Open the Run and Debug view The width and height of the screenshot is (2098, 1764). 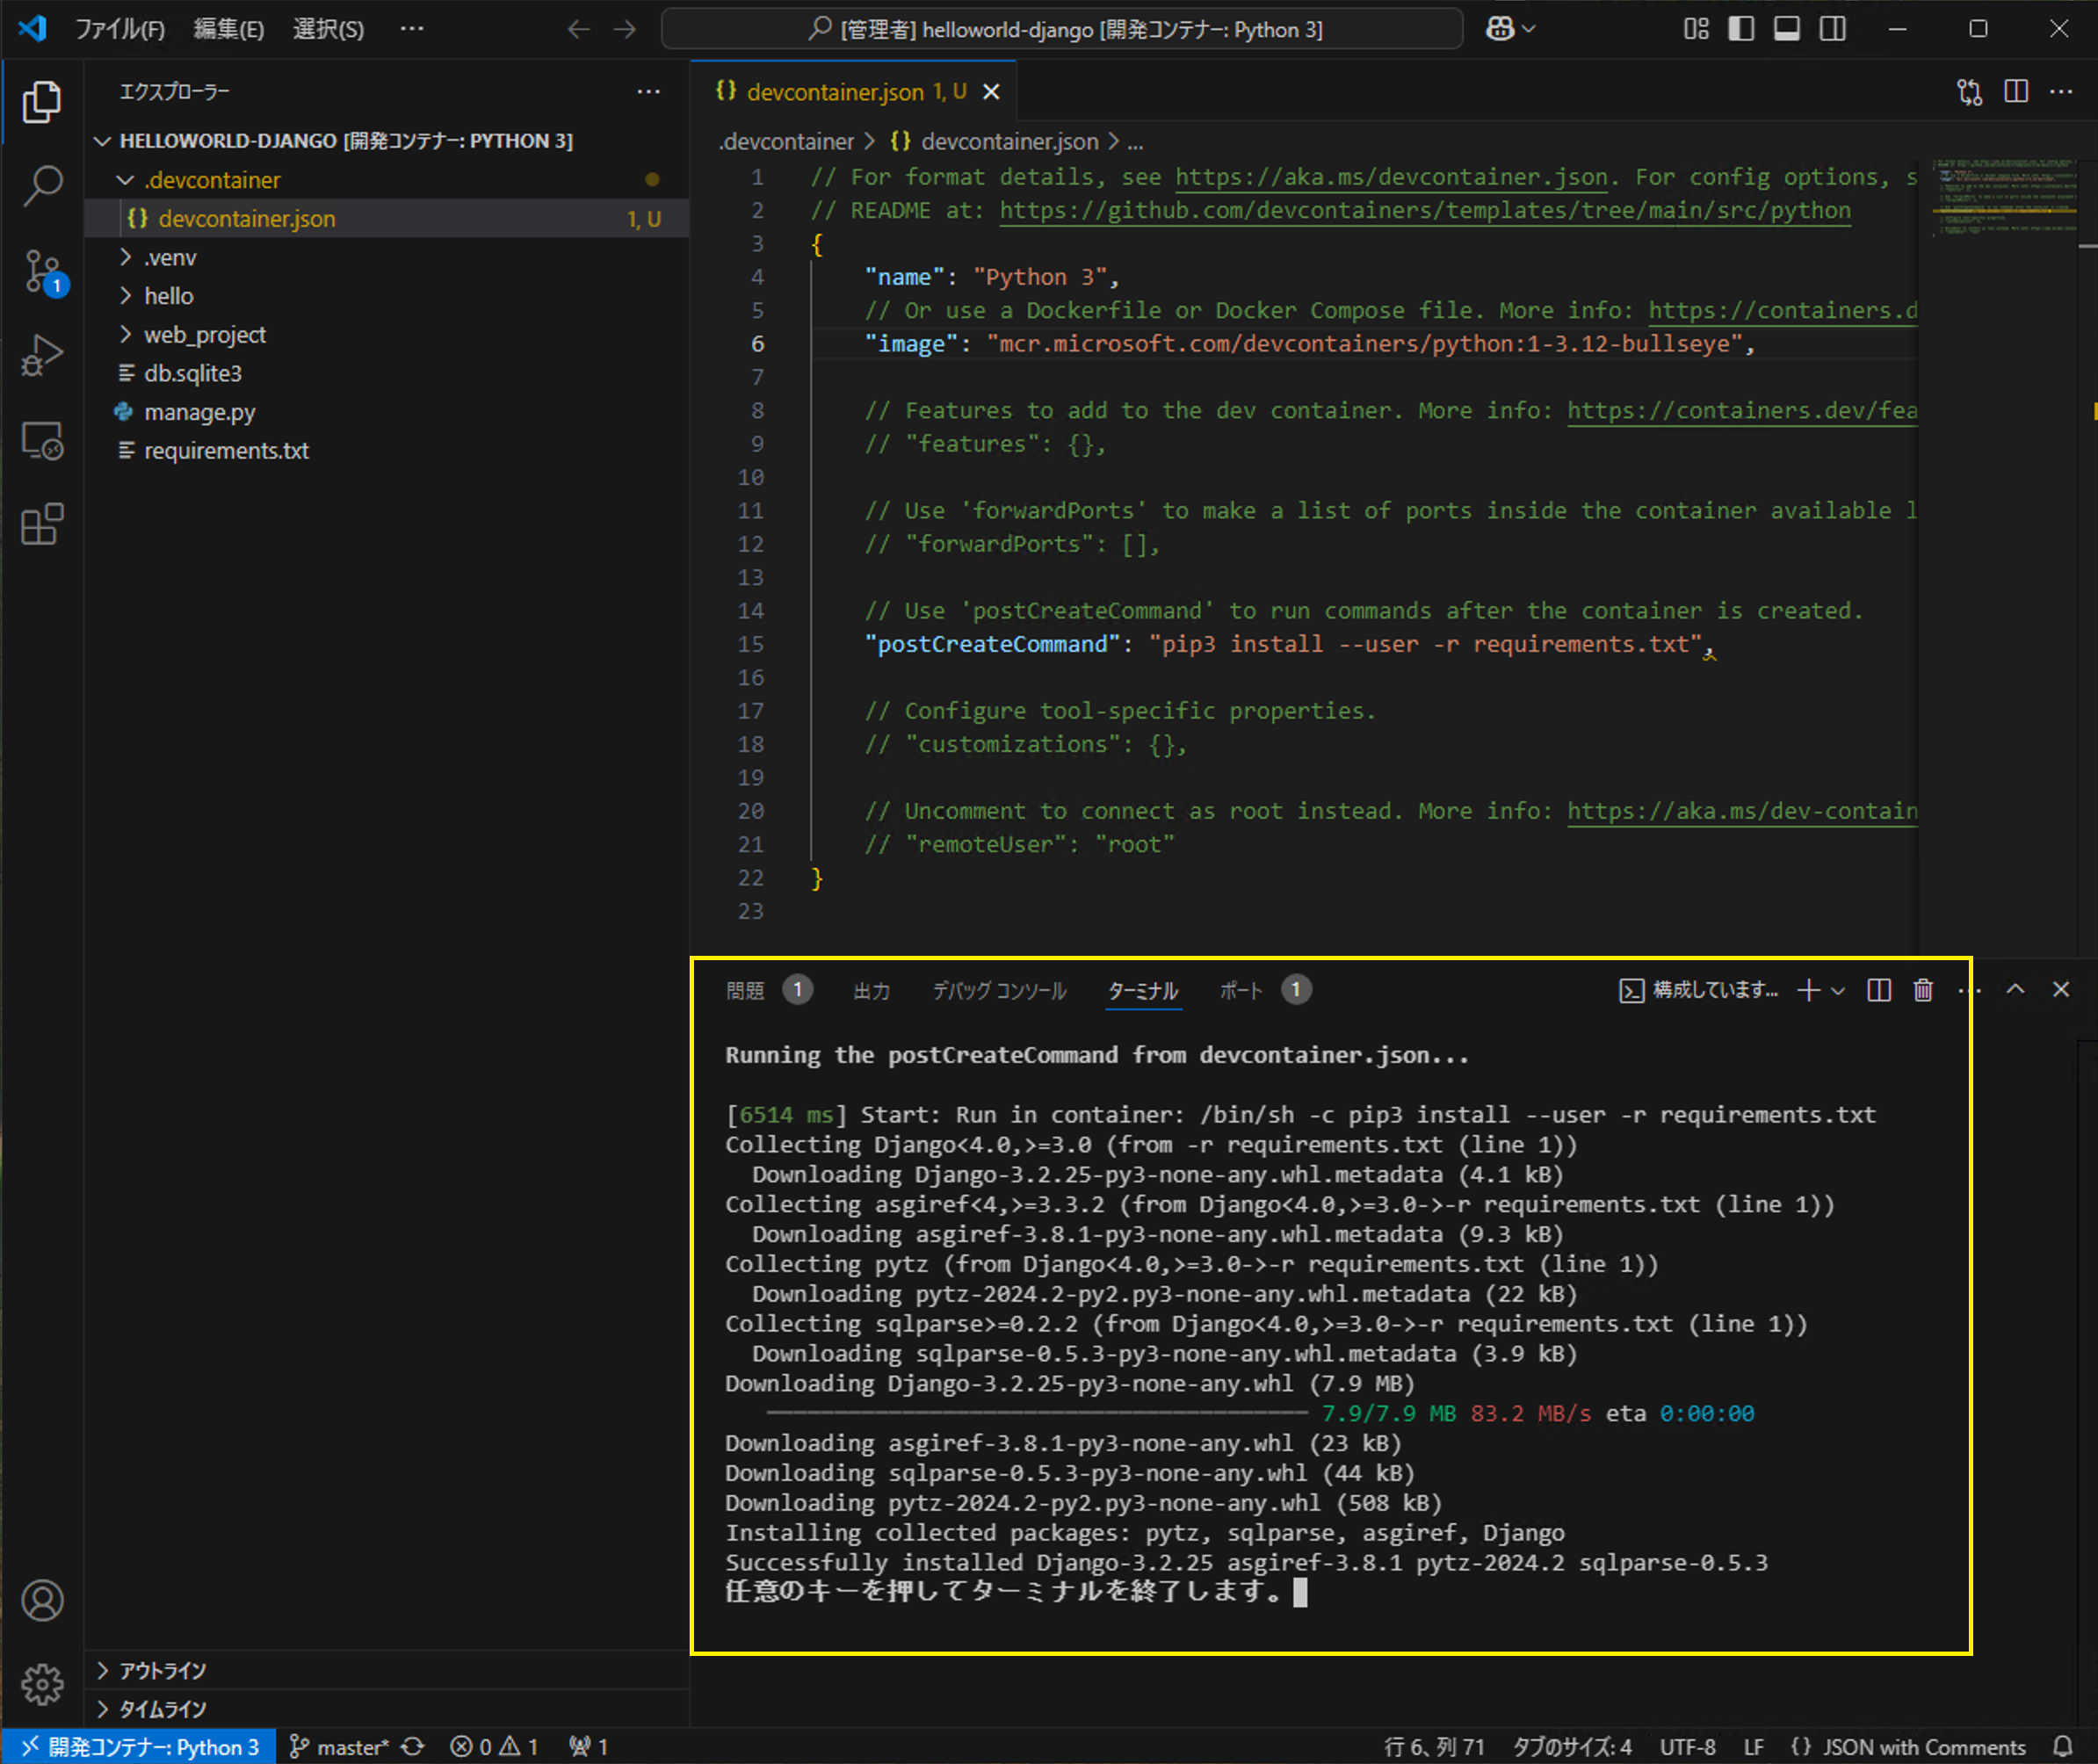[42, 355]
